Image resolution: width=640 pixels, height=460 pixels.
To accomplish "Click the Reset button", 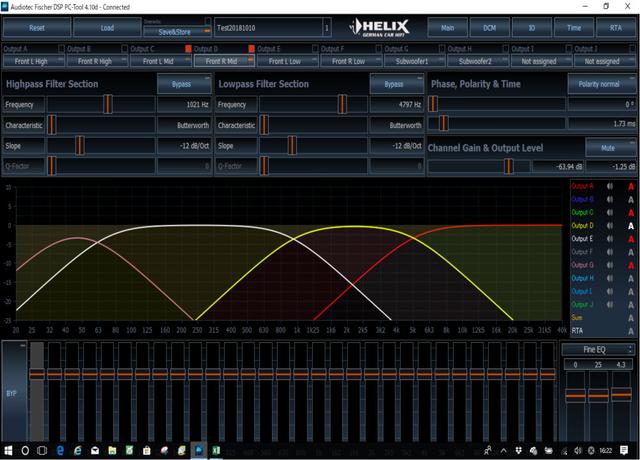I will (x=37, y=28).
